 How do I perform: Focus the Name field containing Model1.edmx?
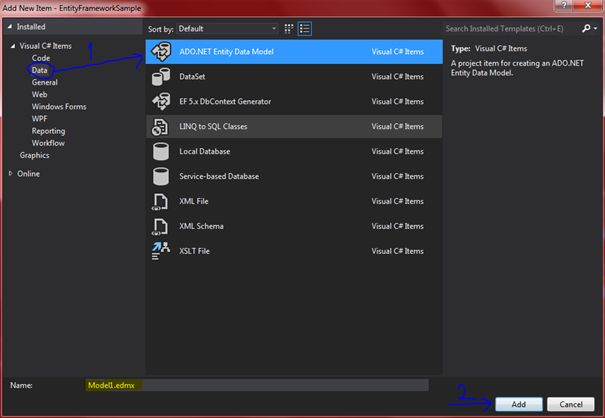tap(257, 385)
